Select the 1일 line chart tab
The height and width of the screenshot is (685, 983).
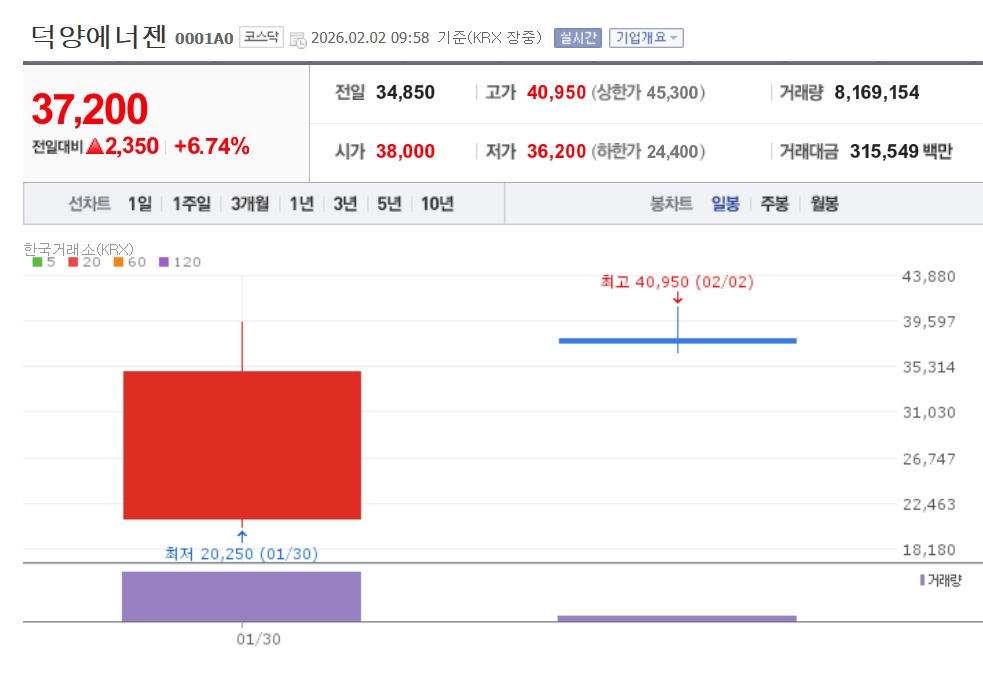coord(140,204)
